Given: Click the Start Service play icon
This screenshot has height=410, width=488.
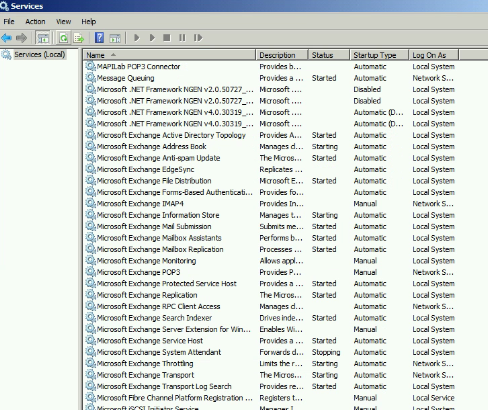Looking at the screenshot, I should click(x=136, y=38).
